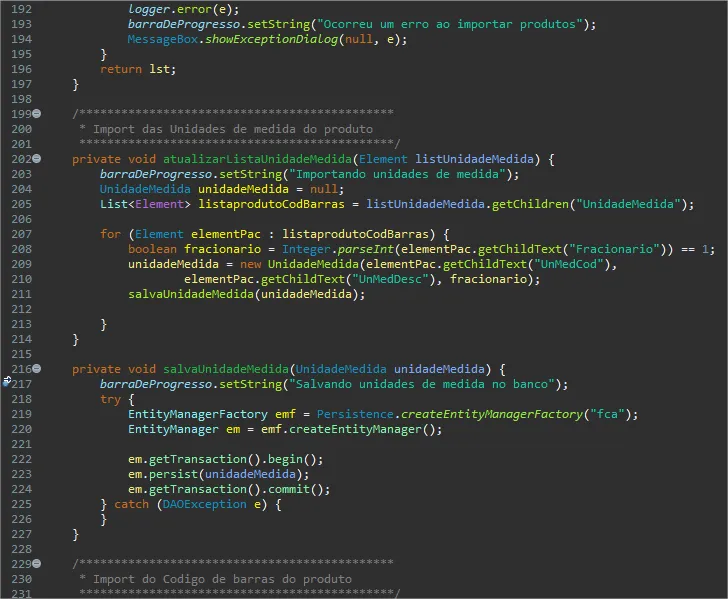Image resolution: width=728 pixels, height=599 pixels.
Task: Click the Persistence class reference
Action: point(355,414)
